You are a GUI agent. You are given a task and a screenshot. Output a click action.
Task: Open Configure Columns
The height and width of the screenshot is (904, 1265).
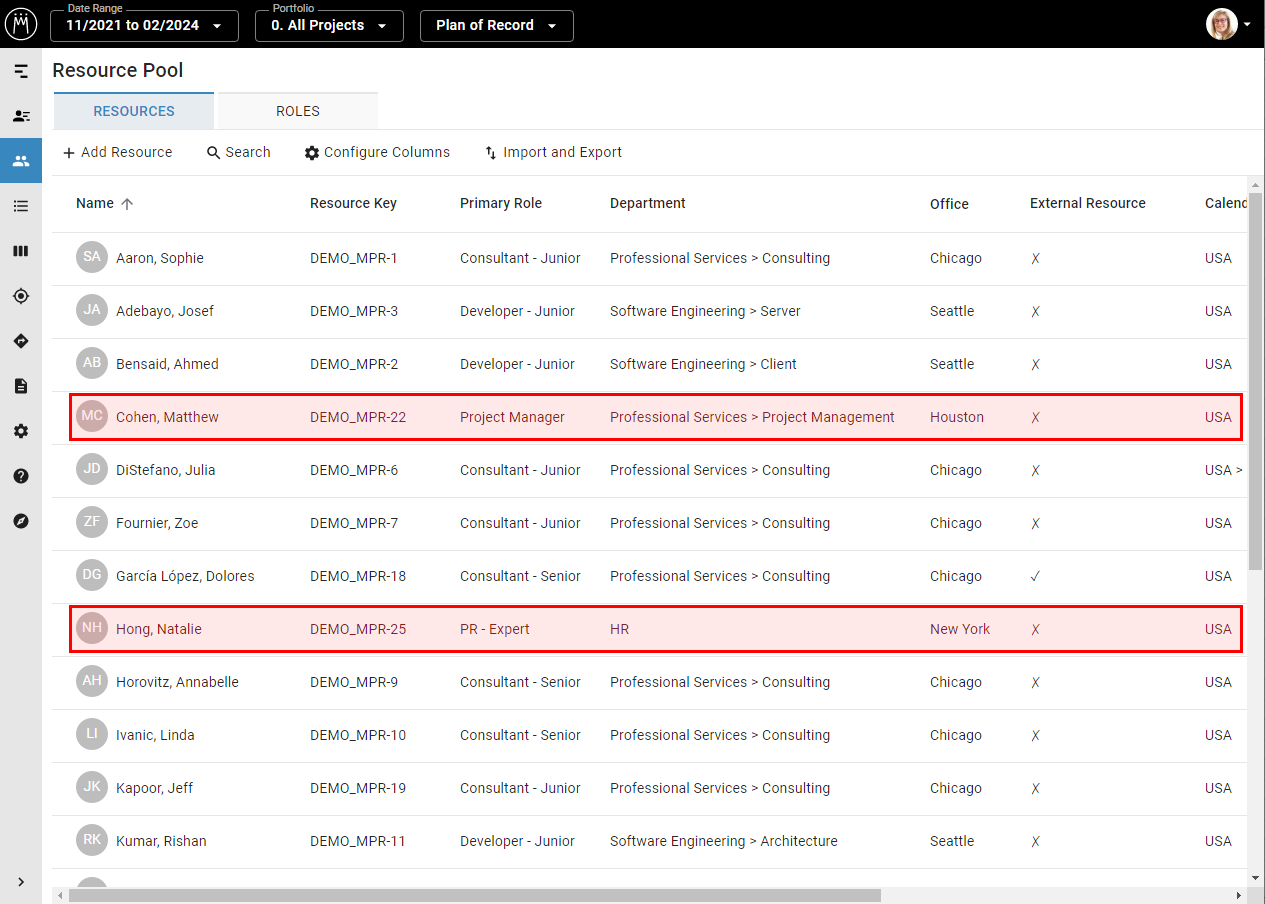tap(377, 152)
